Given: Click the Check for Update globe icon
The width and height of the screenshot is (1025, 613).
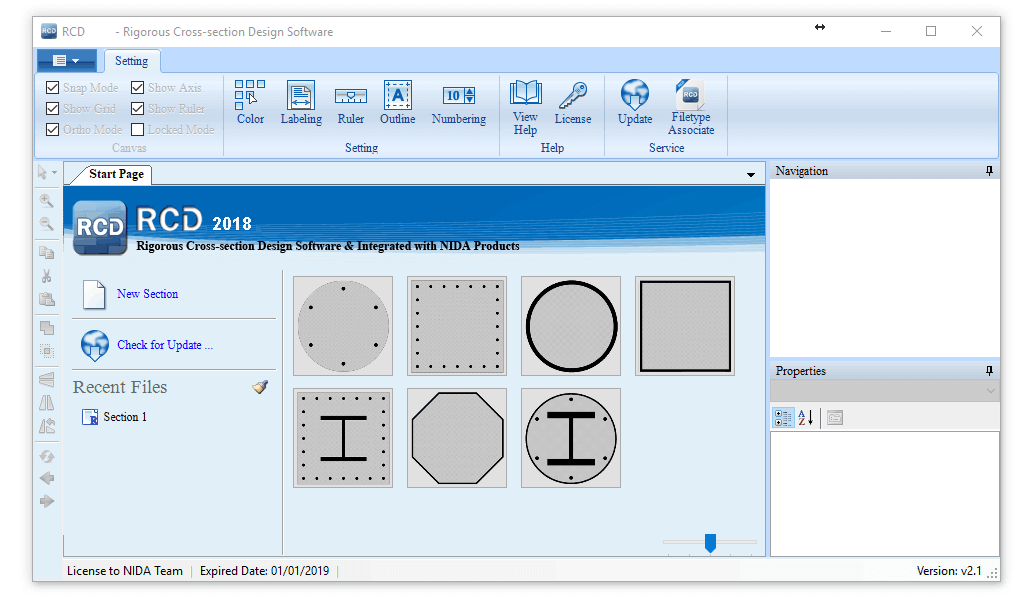Looking at the screenshot, I should [95, 346].
